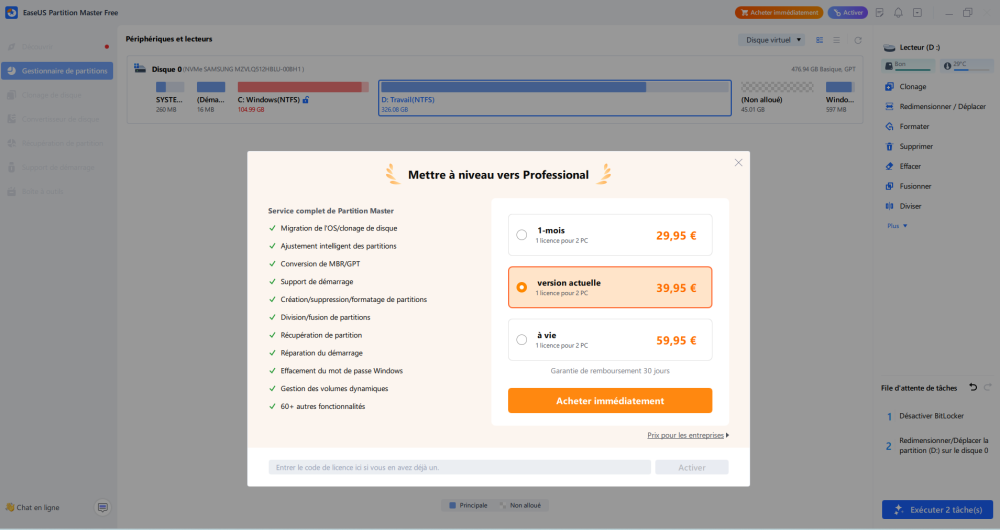Open the Disque virtuel dropdown
The height and width of the screenshot is (530, 1000).
click(772, 40)
